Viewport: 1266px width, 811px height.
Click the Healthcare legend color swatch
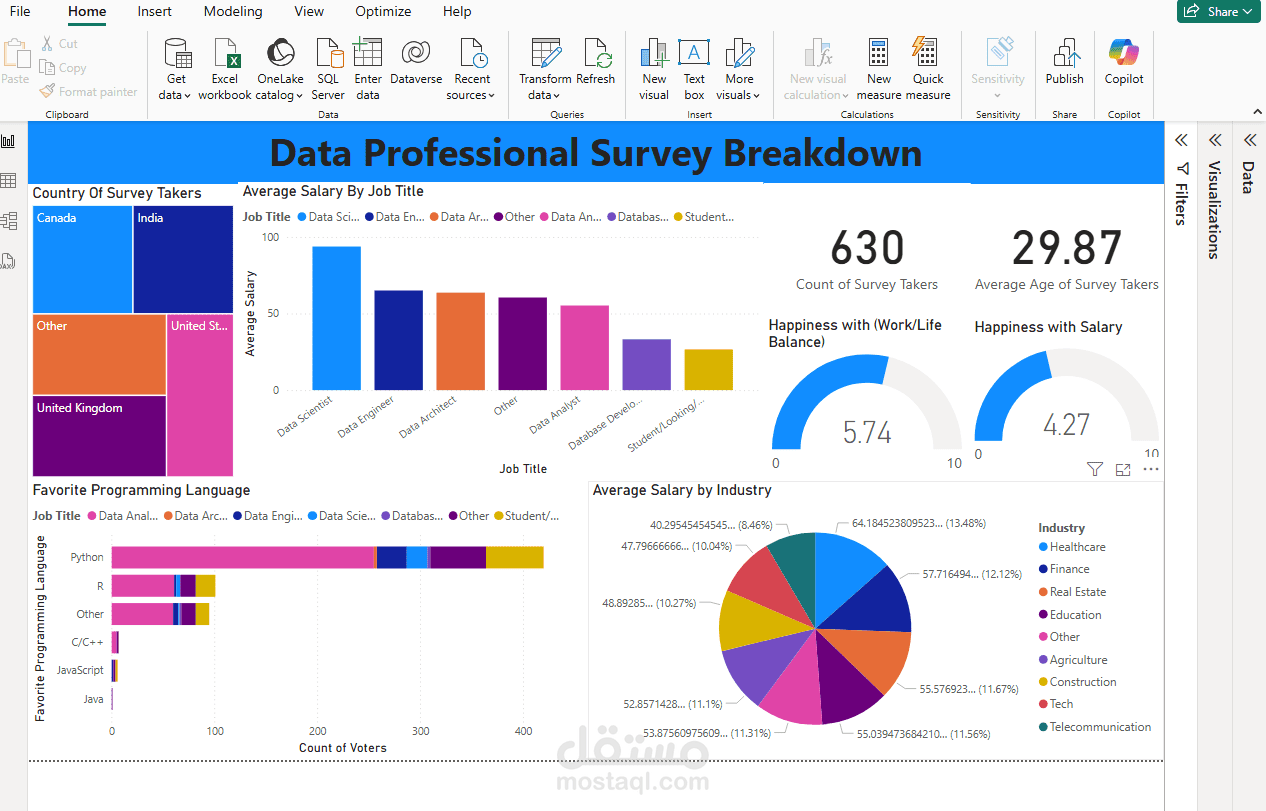tap(1043, 546)
